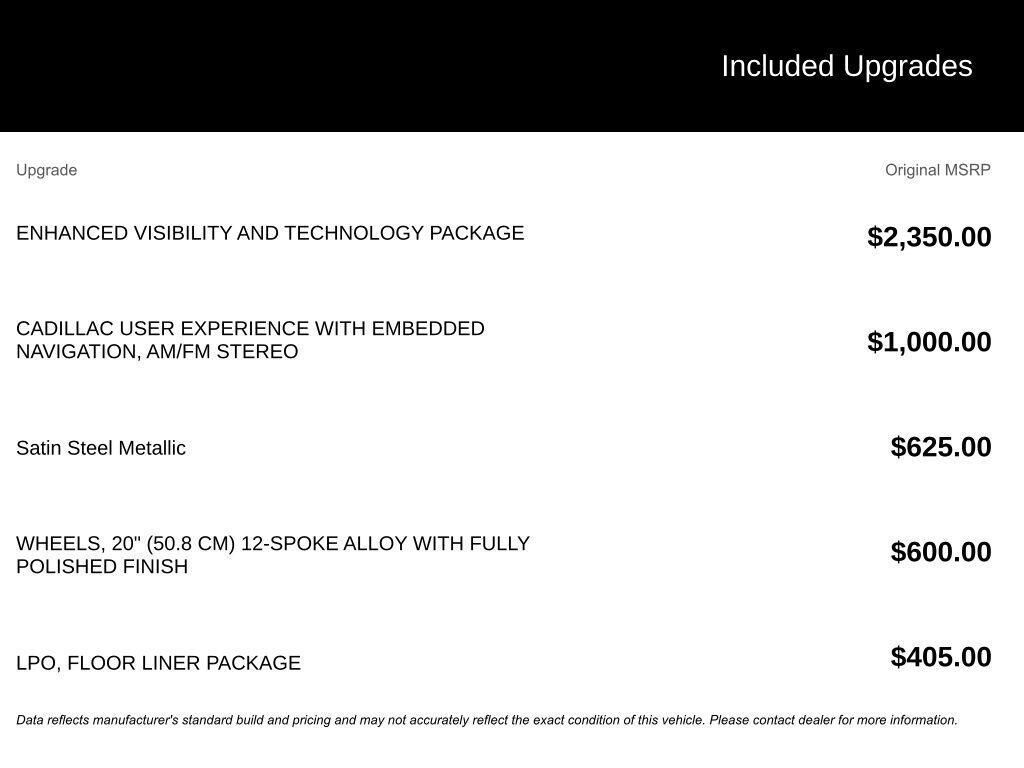Click the NAVIGATION, AM/FM STEREO line
1024x768 pixels.
coord(157,352)
